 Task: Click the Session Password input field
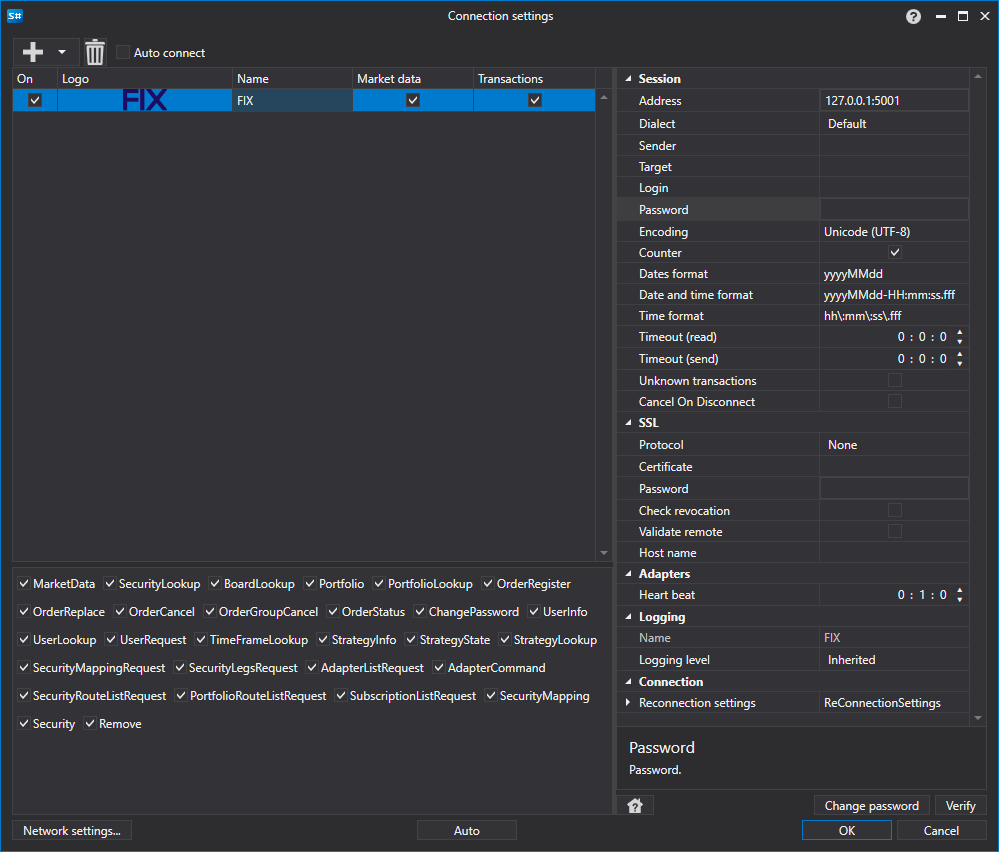pos(894,209)
